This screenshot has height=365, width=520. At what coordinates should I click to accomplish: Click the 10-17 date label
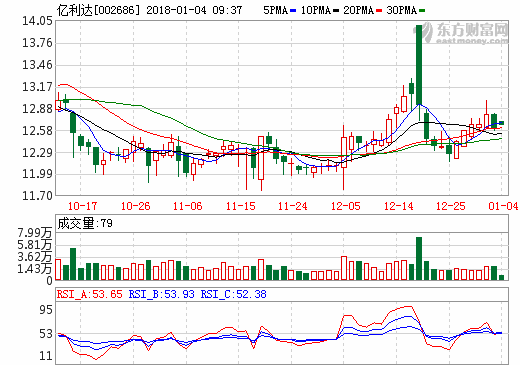point(82,206)
